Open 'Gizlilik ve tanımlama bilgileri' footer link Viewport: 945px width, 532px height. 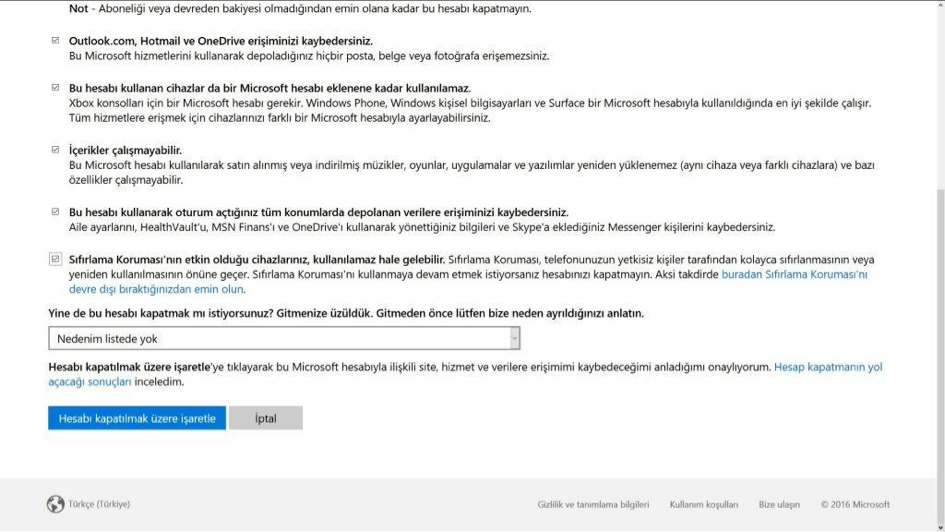click(593, 504)
